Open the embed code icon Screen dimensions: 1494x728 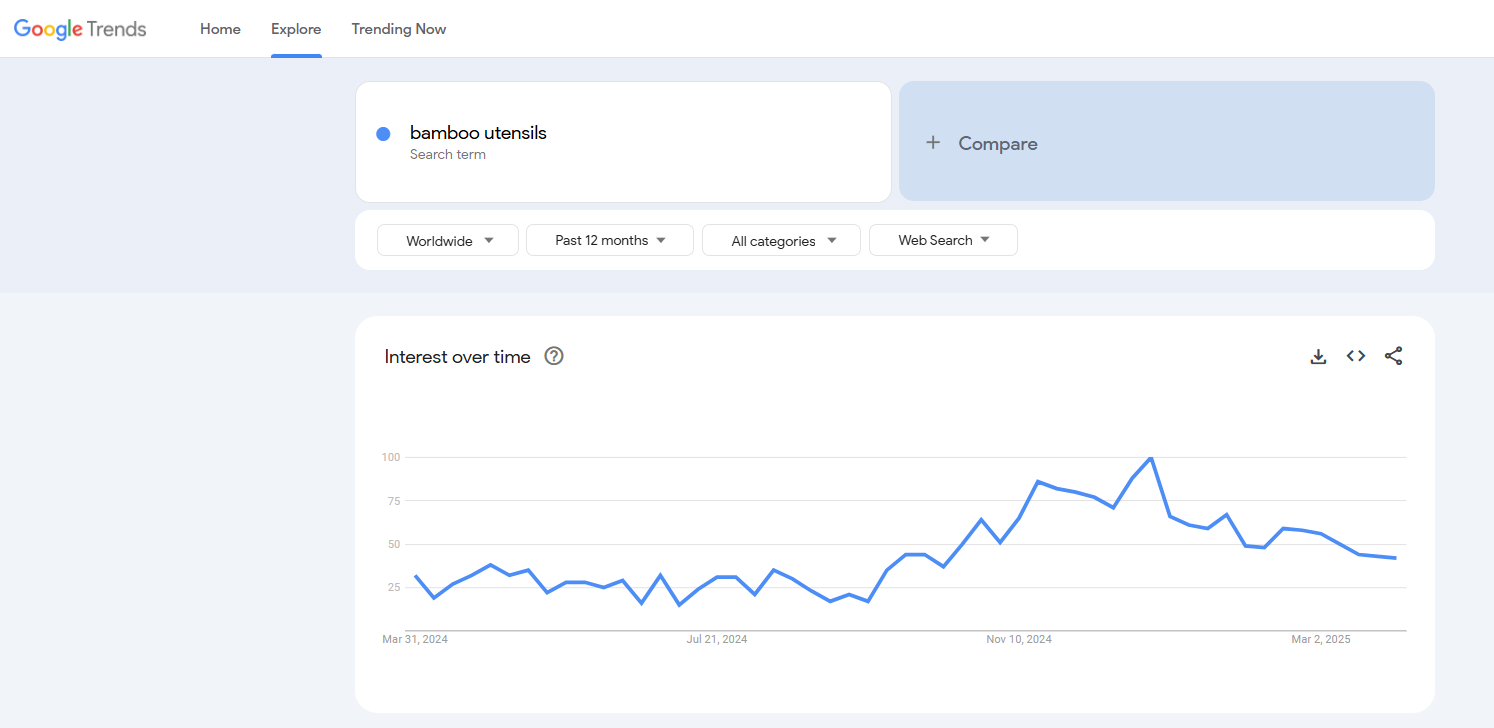pyautogui.click(x=1356, y=356)
